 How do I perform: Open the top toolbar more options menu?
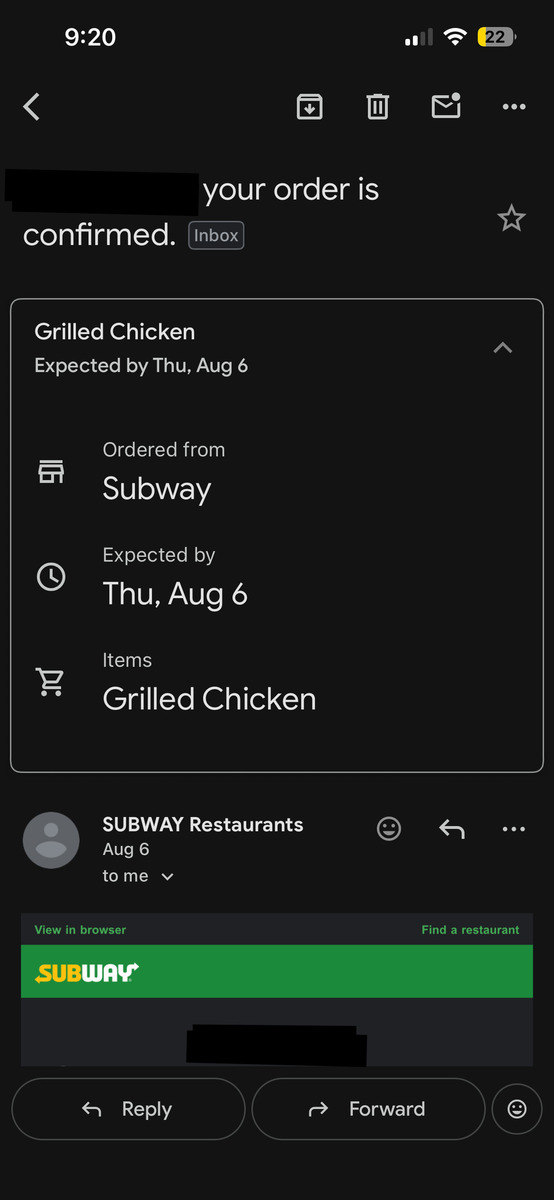click(514, 107)
